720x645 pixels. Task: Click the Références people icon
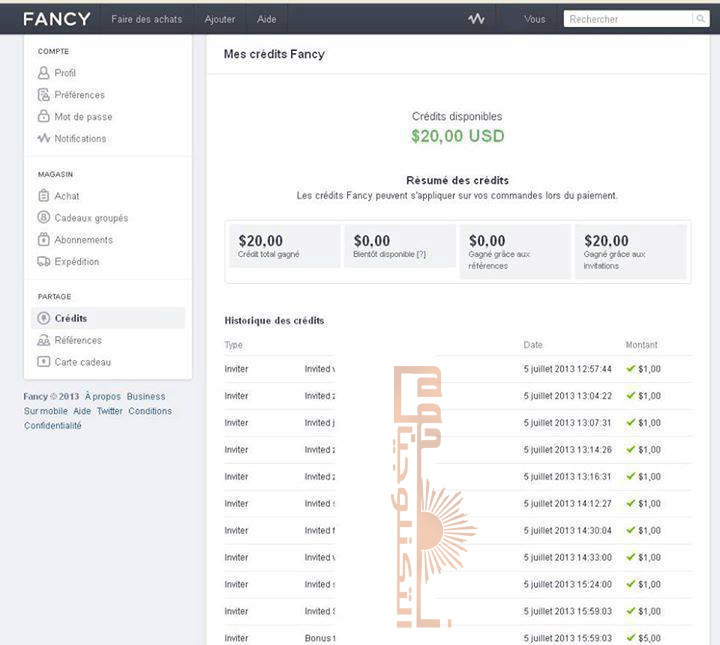(44, 340)
